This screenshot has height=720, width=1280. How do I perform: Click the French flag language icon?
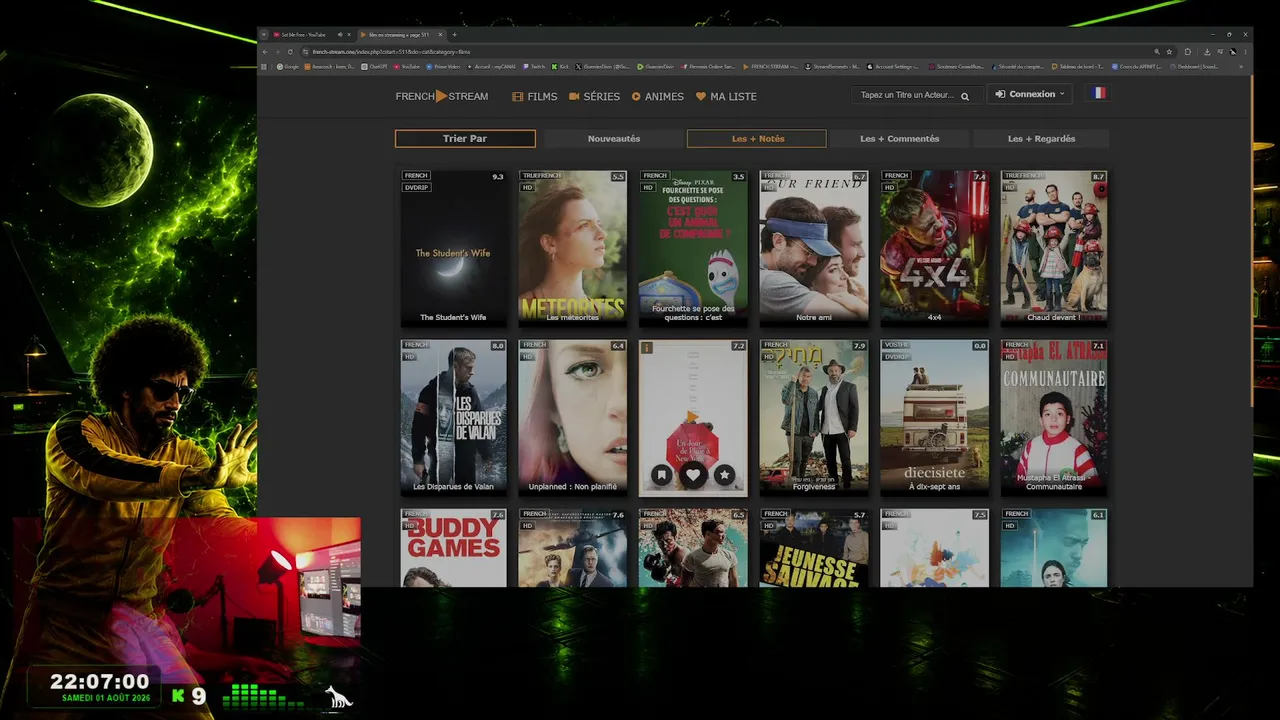point(1098,93)
